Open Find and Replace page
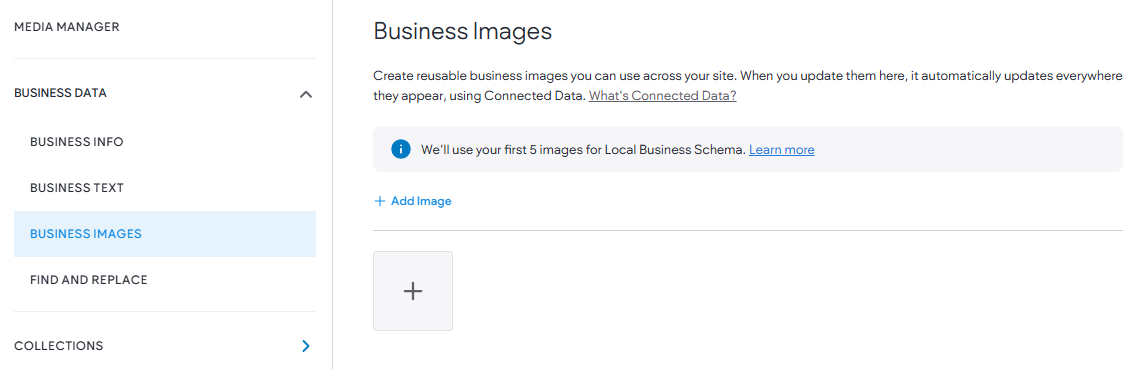This screenshot has width=1143, height=369. pos(89,280)
